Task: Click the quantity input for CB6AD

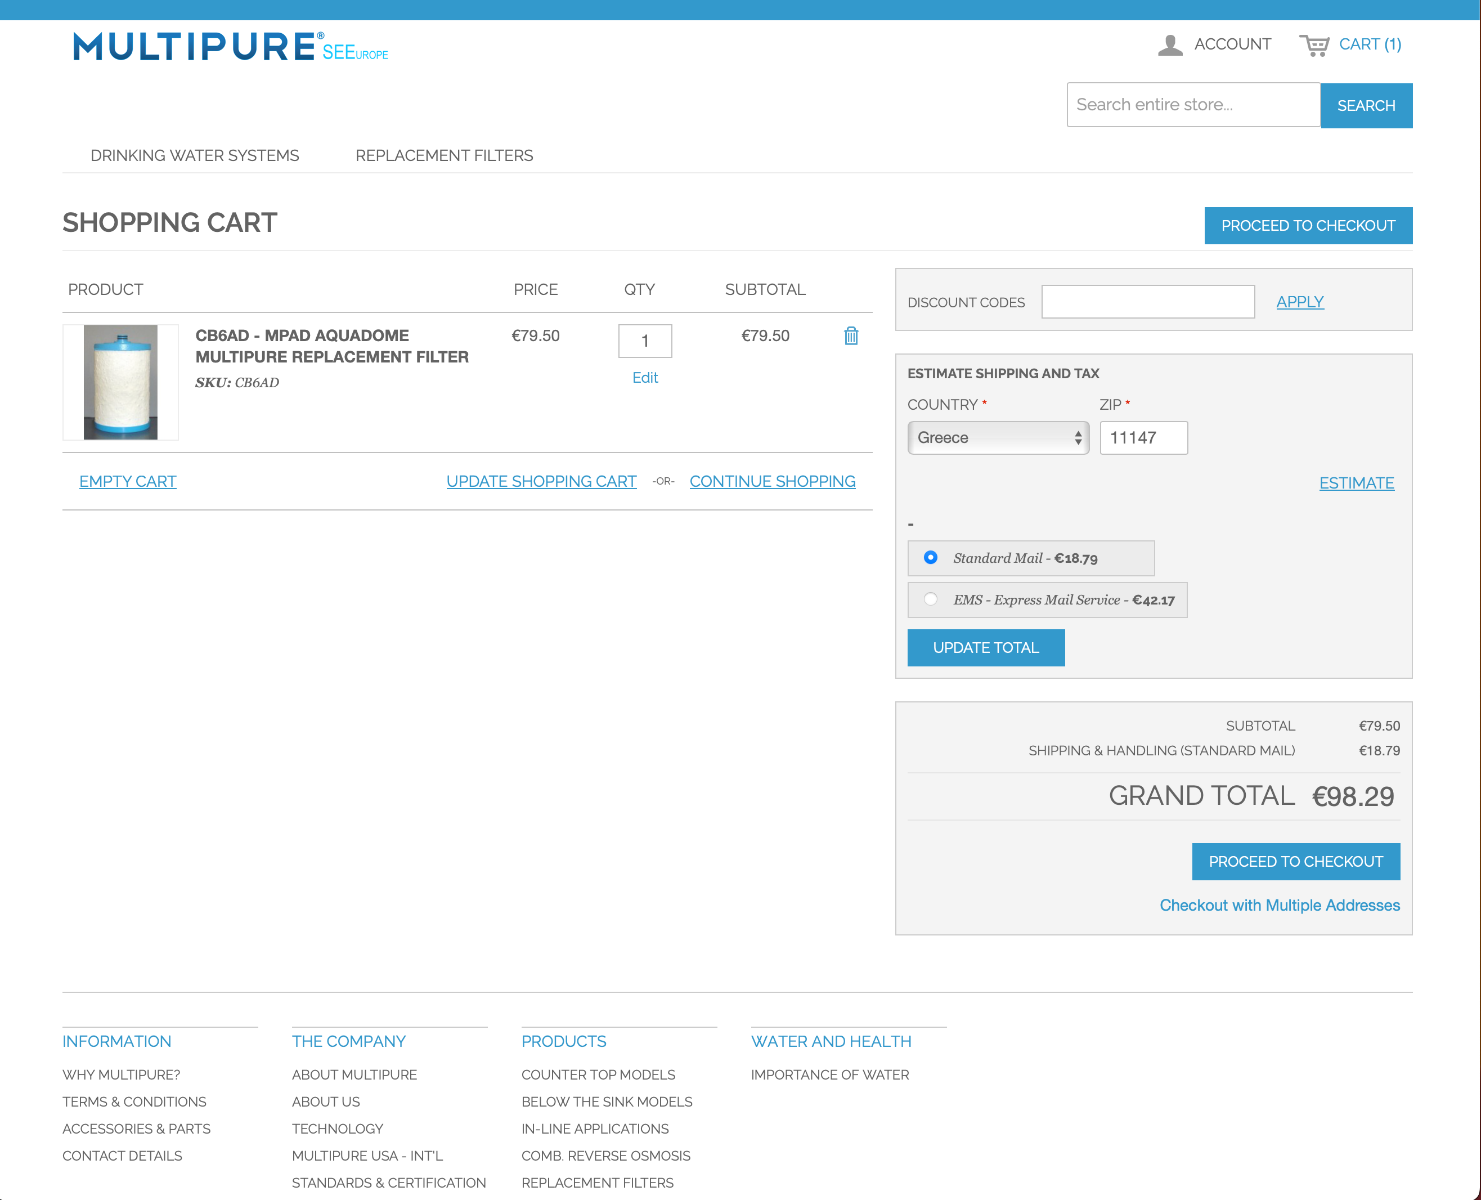Action: [645, 341]
